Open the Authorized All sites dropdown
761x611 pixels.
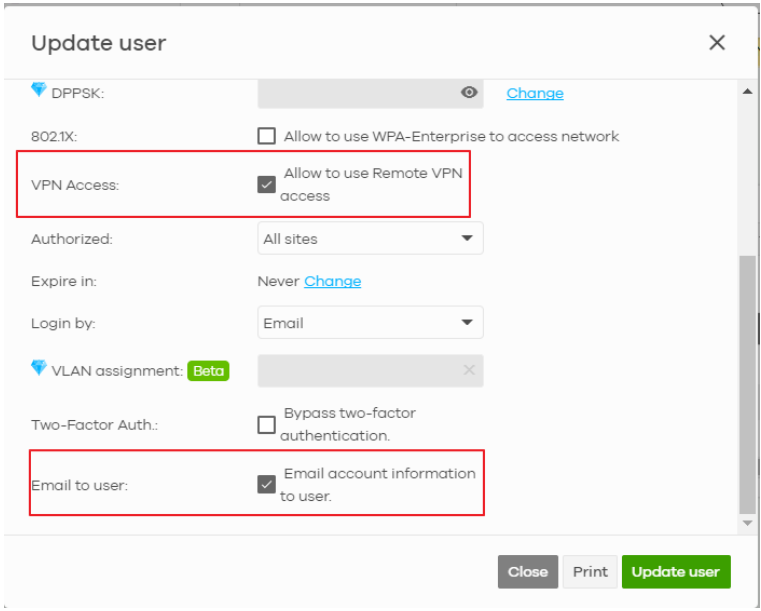(370, 239)
